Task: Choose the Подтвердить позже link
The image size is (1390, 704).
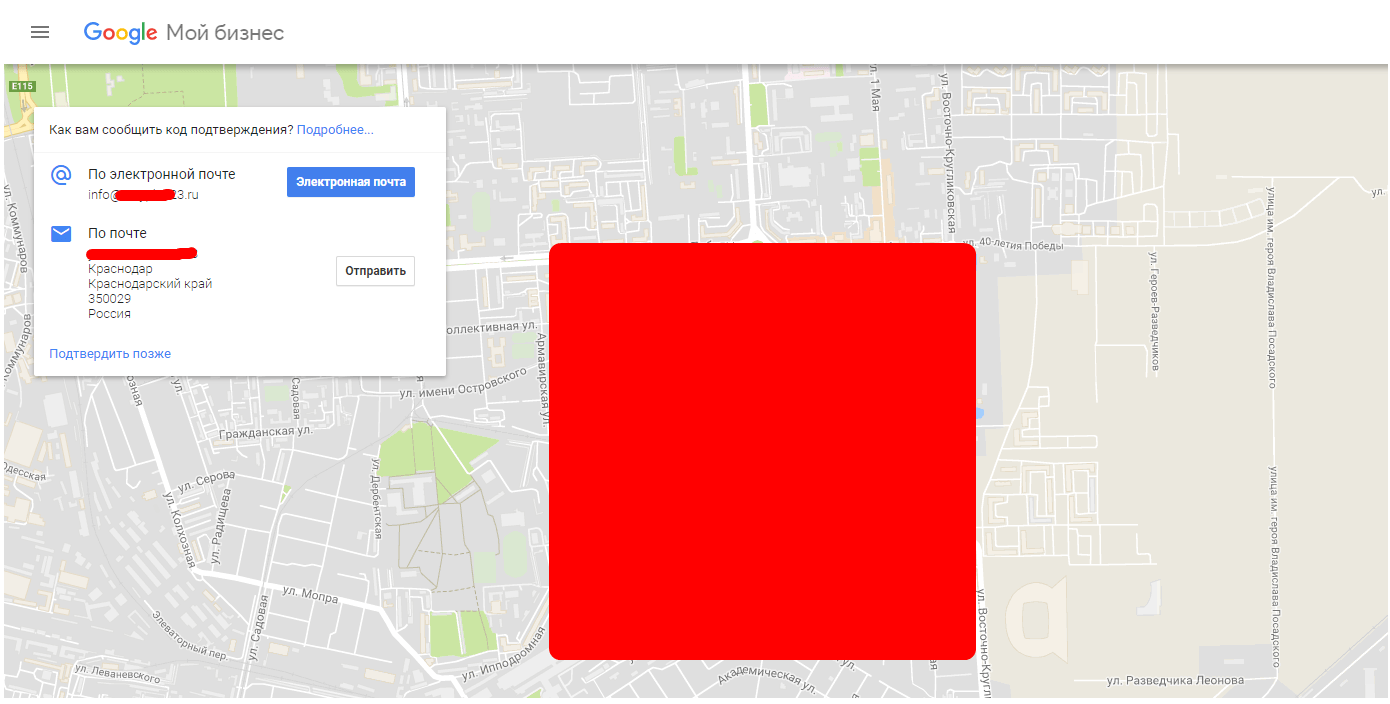Action: pos(110,354)
